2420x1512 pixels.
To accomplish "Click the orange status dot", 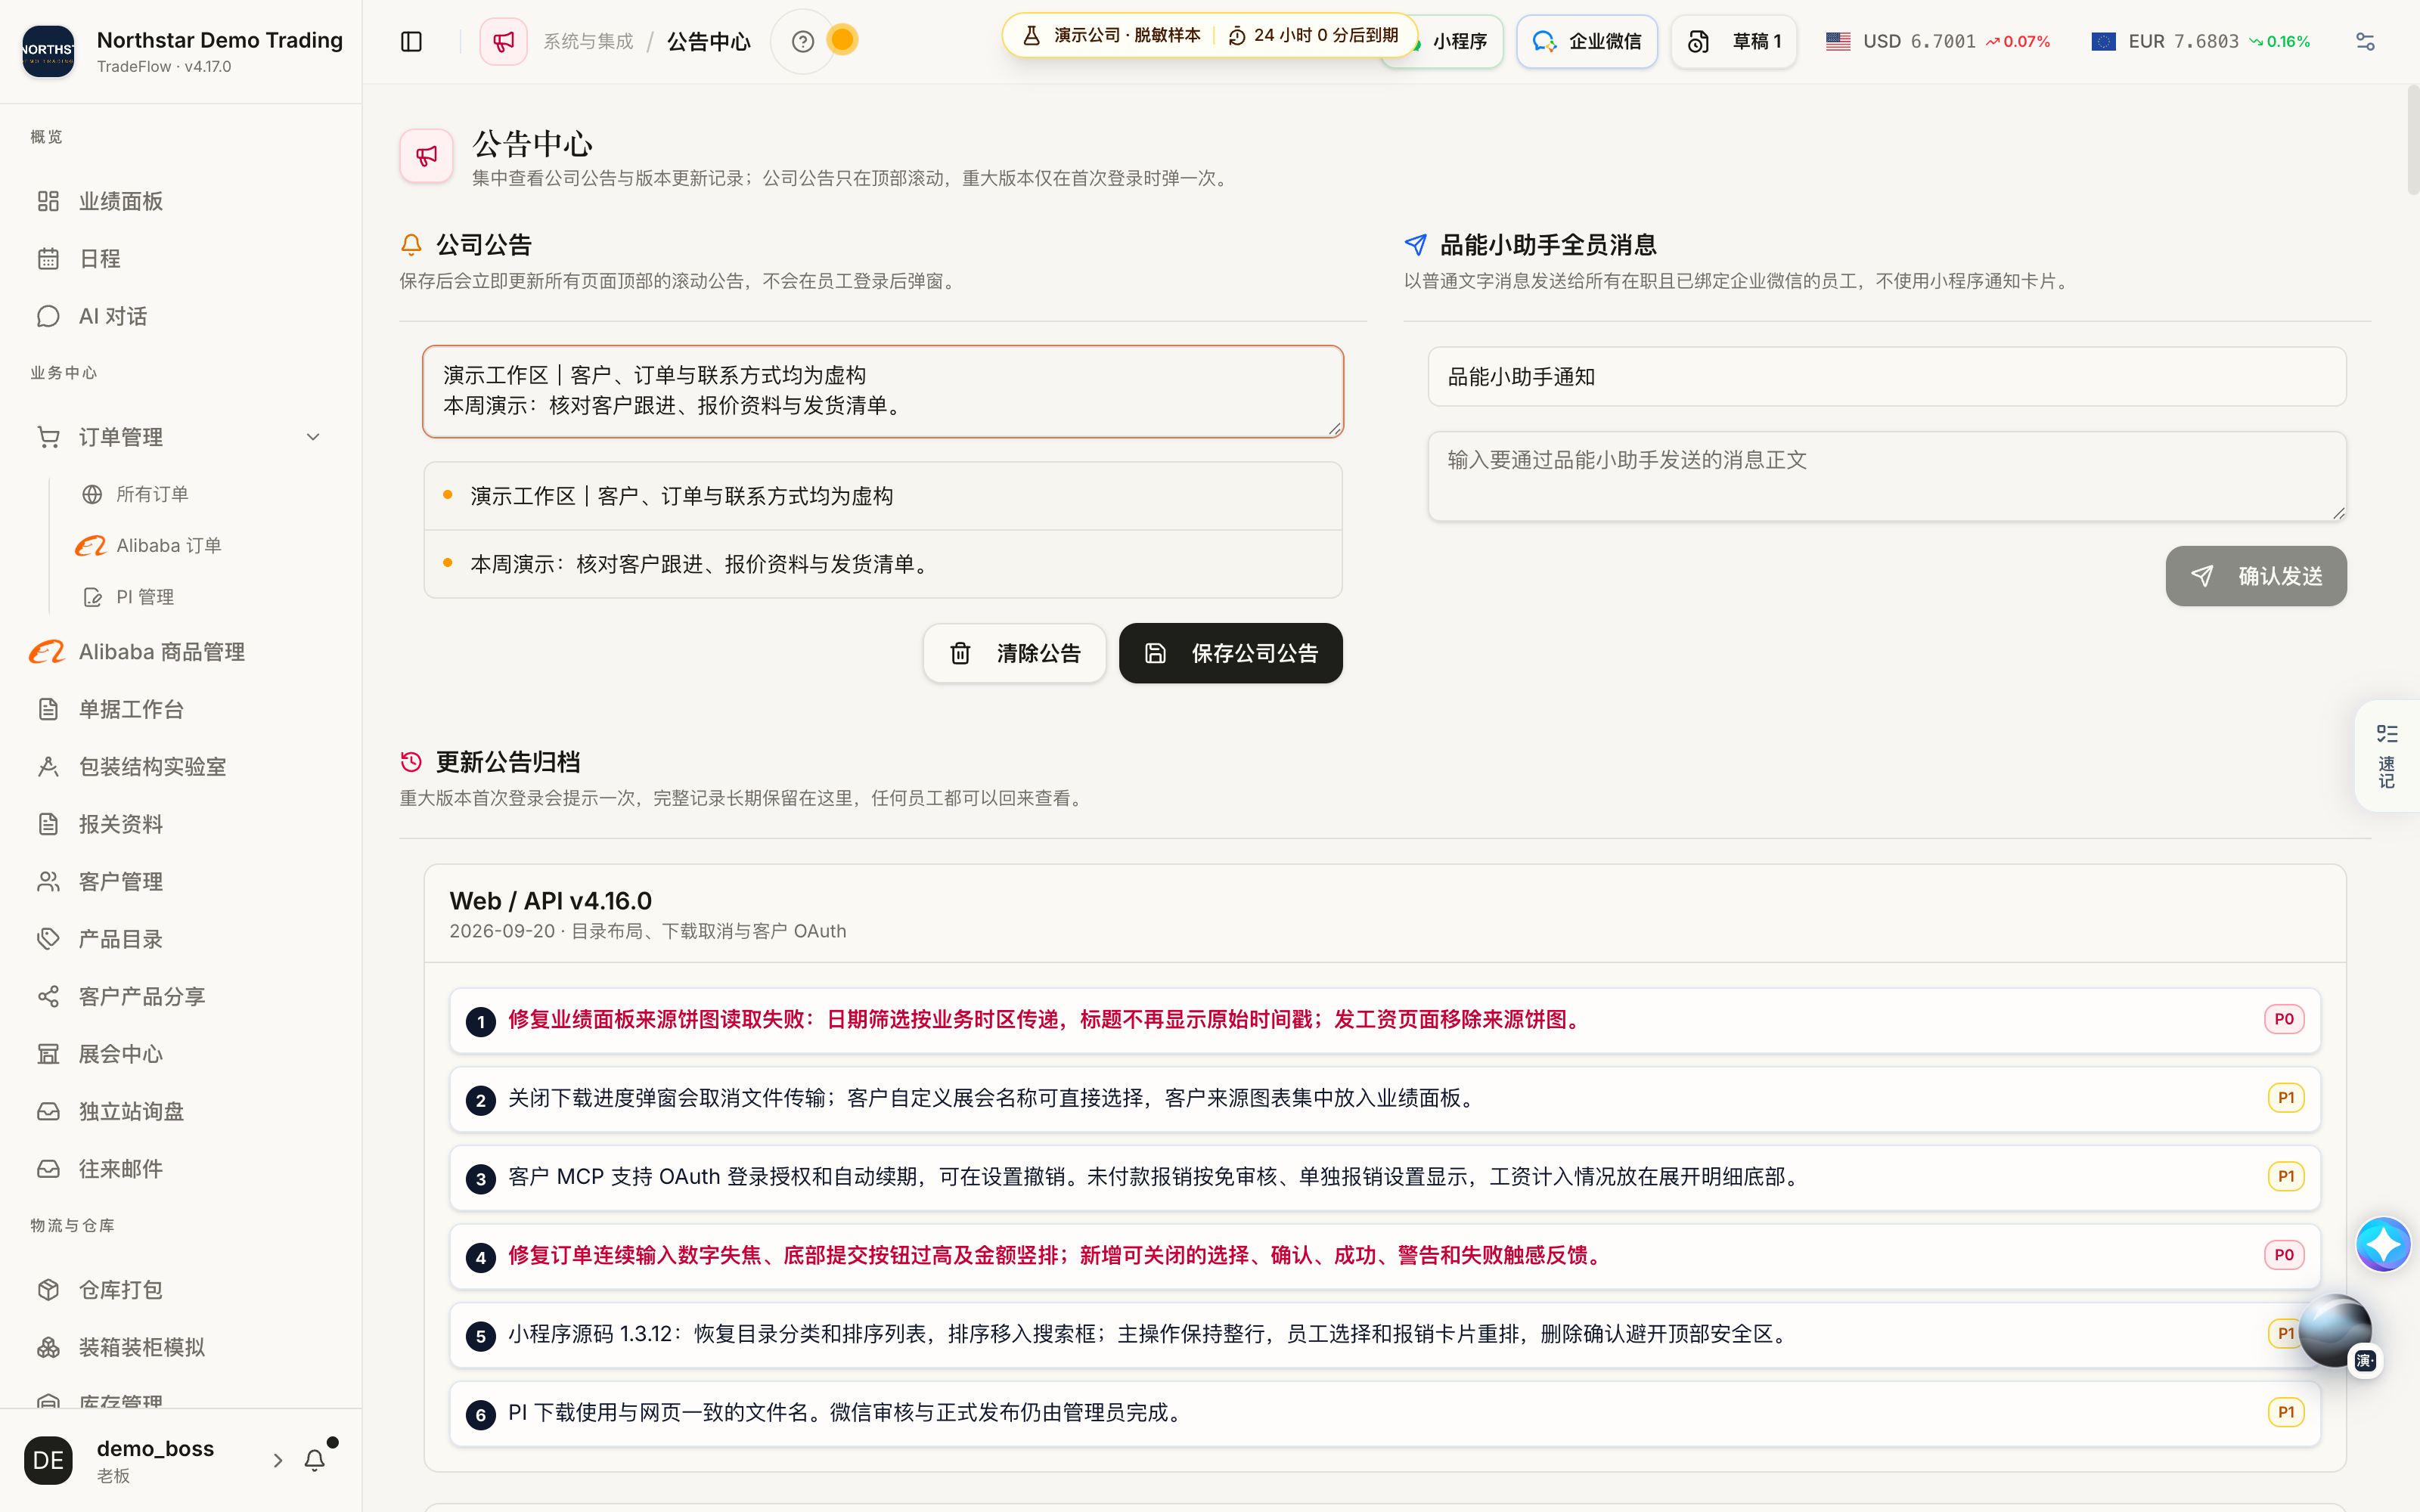I will coord(843,40).
